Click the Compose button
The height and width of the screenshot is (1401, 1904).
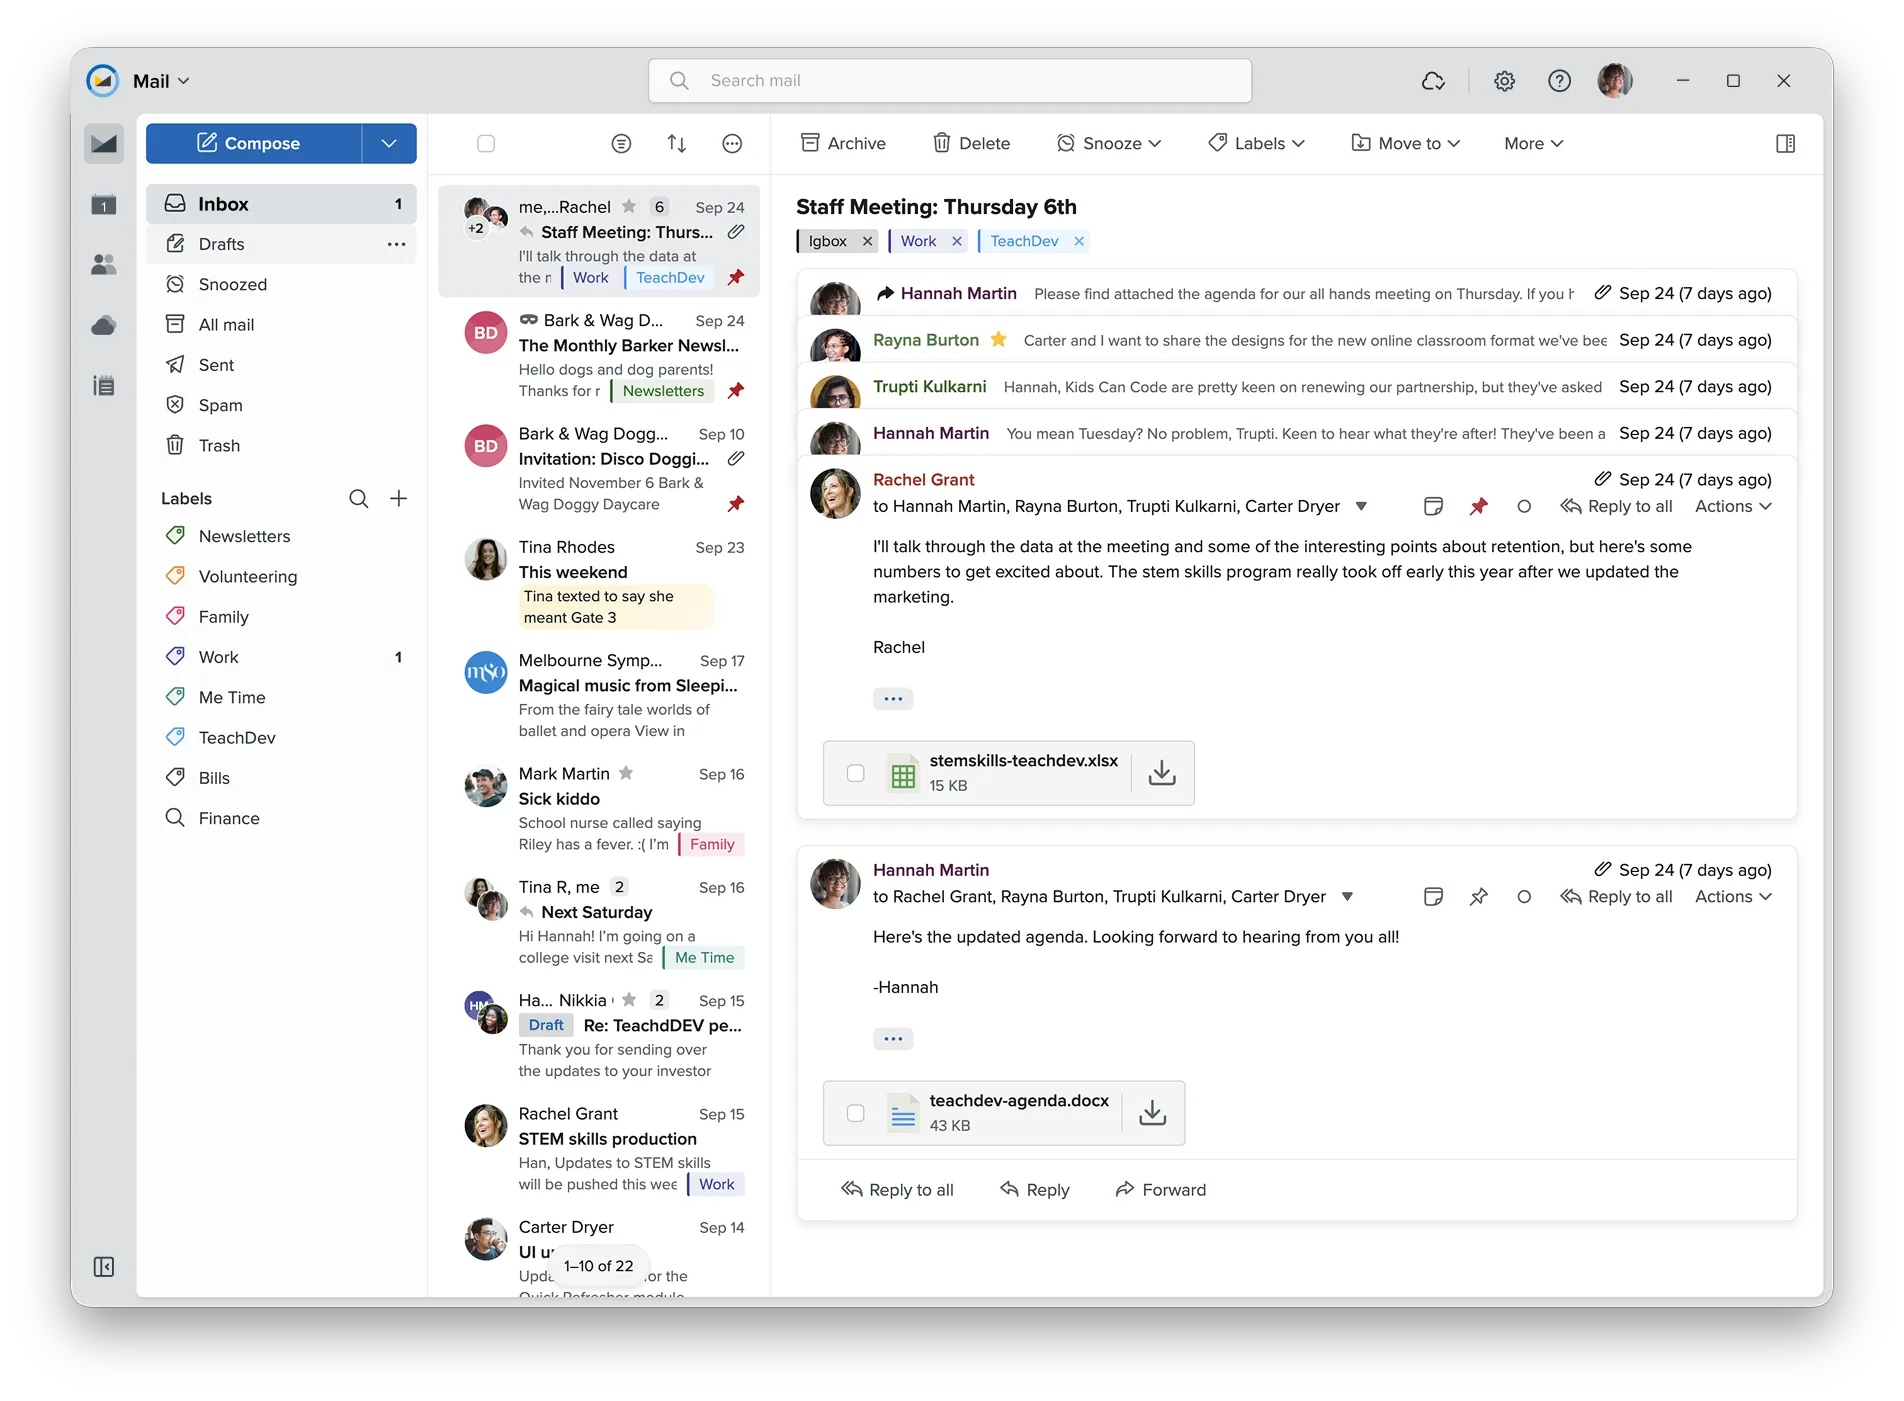[x=254, y=144]
